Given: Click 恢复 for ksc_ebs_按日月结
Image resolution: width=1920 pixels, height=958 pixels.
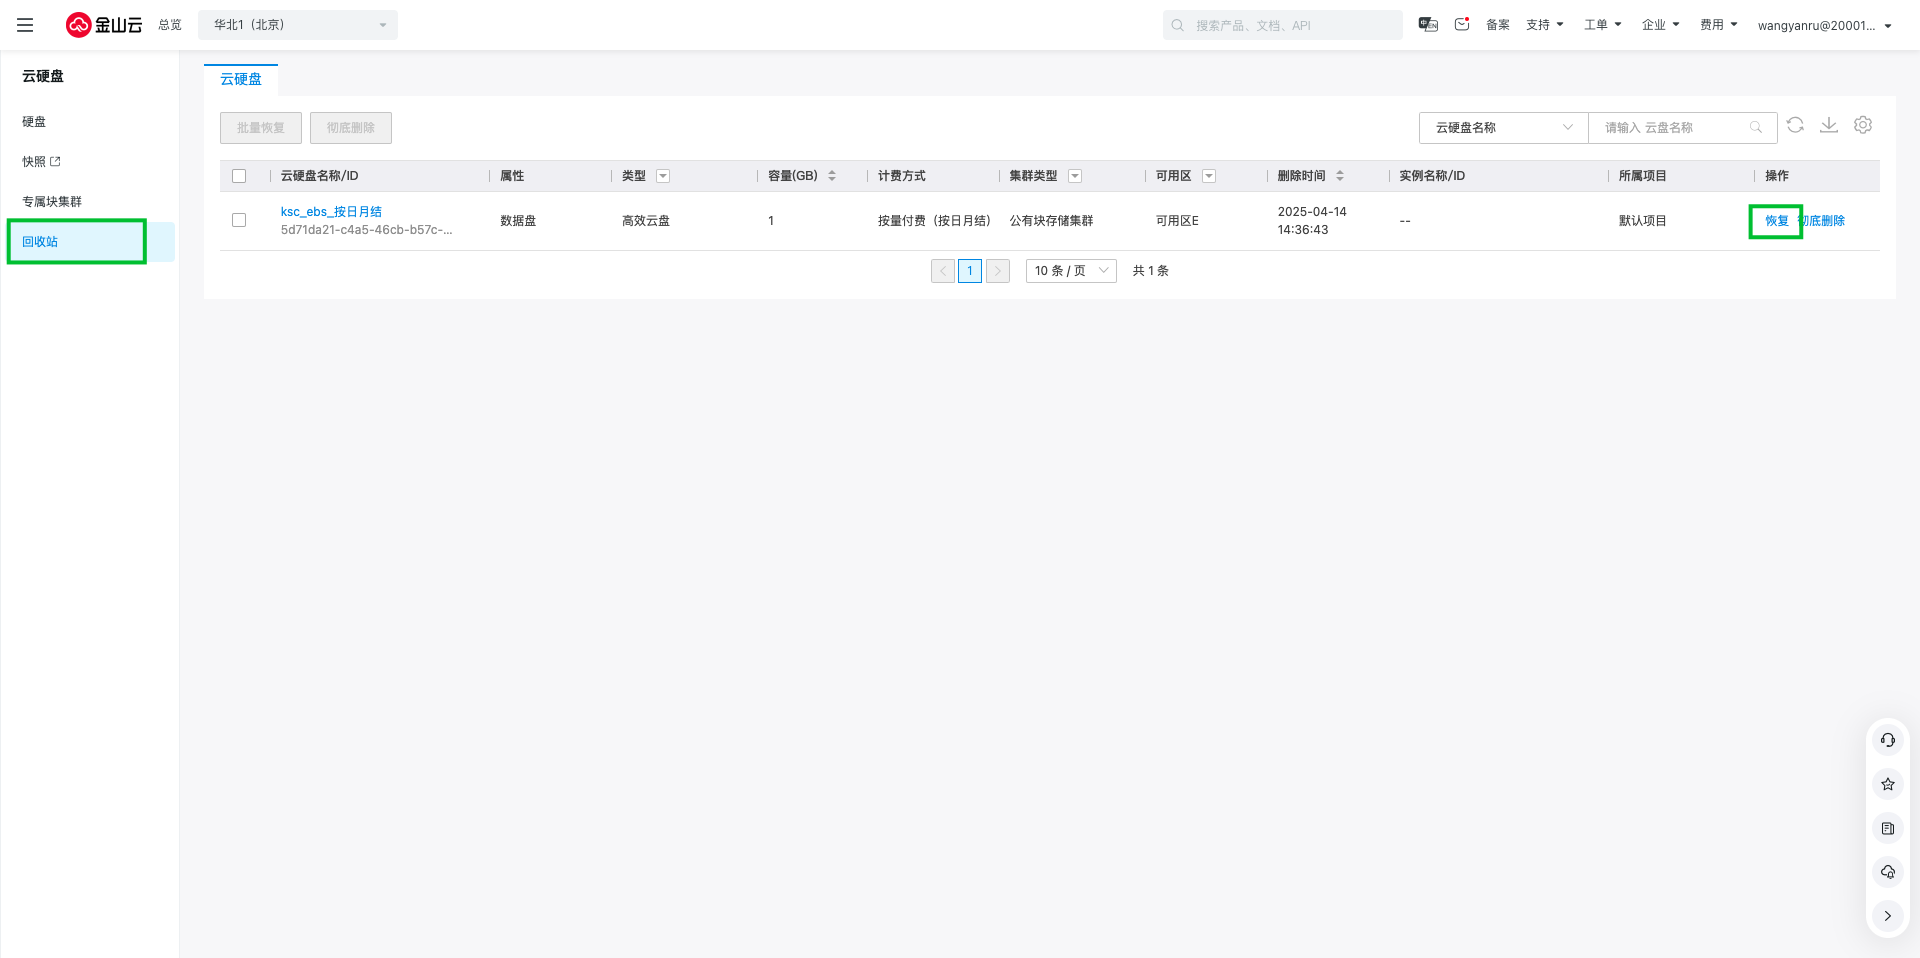Looking at the screenshot, I should pyautogui.click(x=1777, y=221).
